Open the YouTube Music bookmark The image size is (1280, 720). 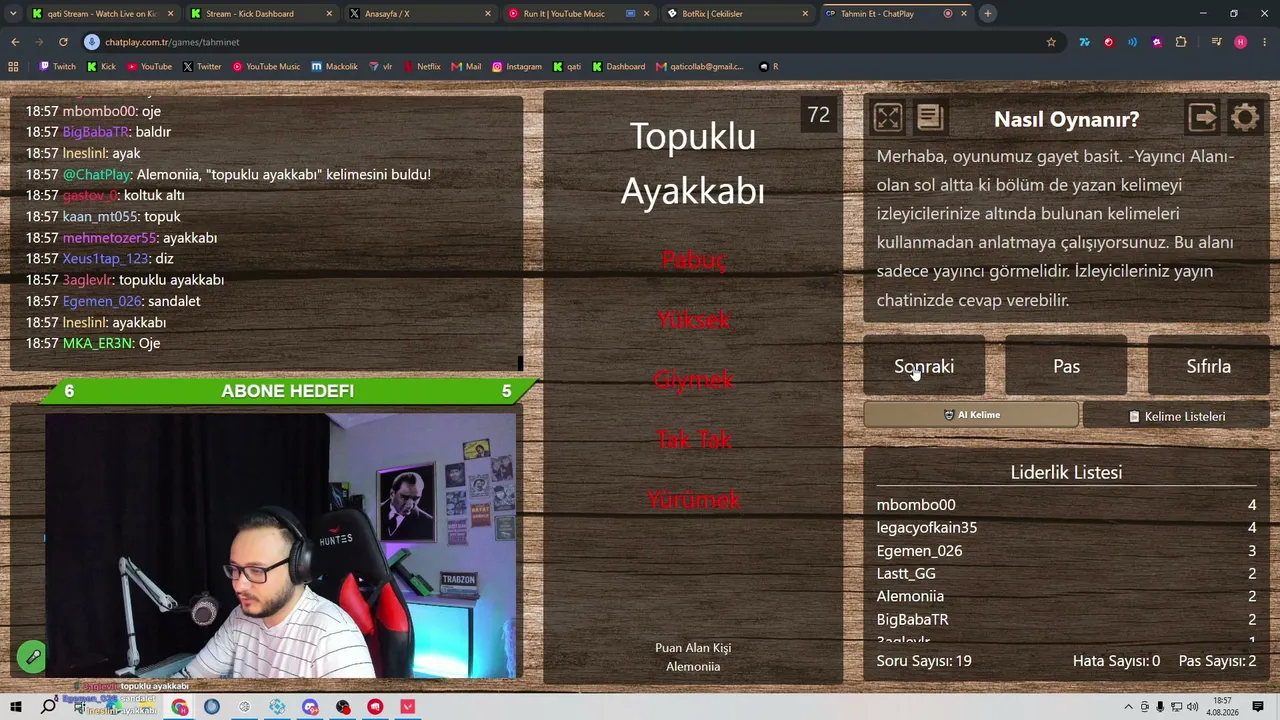266,66
